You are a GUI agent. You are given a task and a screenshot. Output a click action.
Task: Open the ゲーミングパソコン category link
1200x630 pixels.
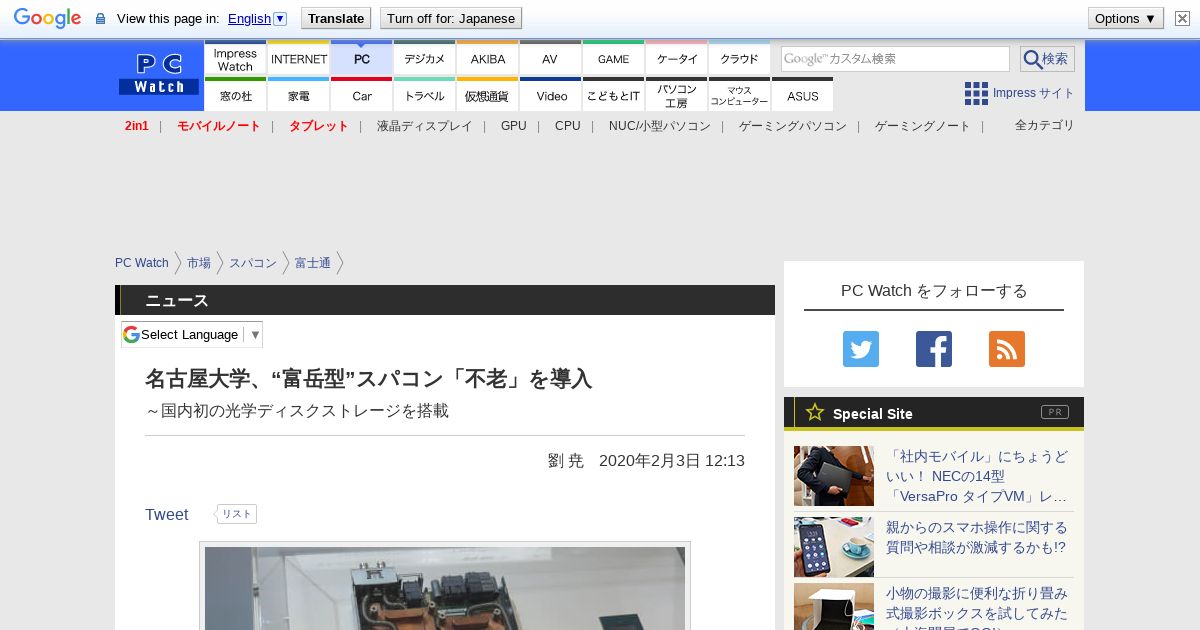coord(793,126)
